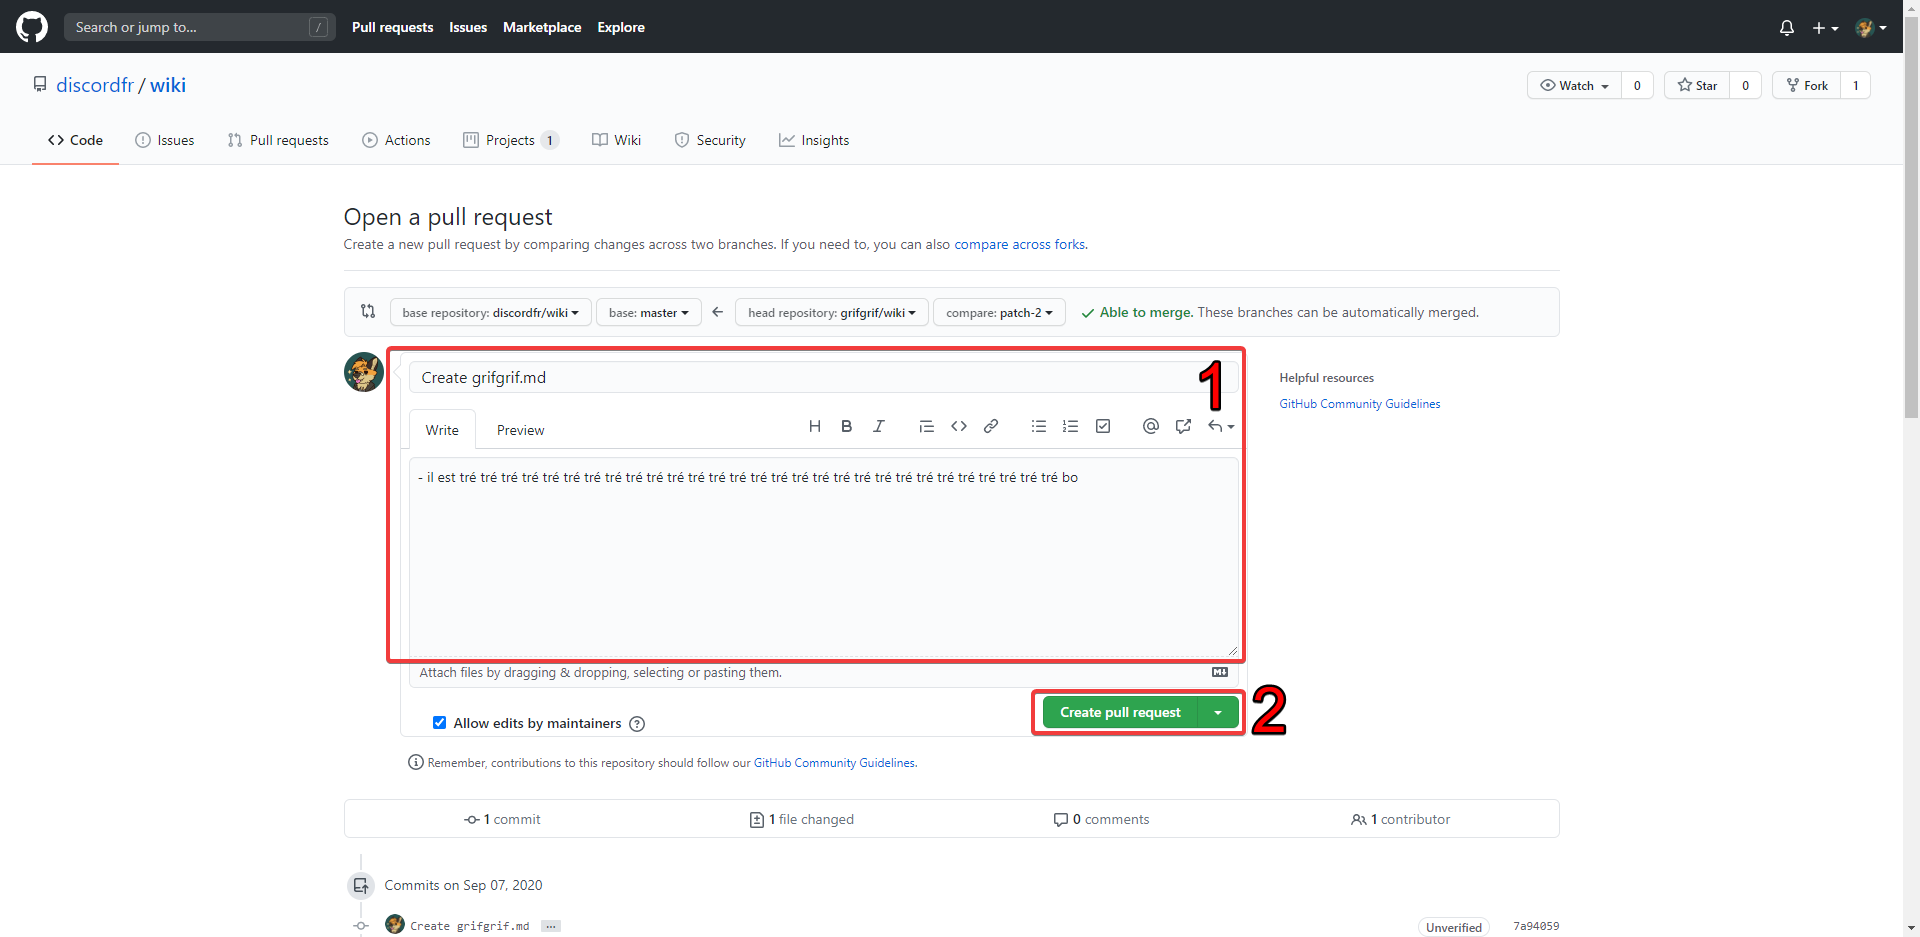Click into the pull request description textarea
1920x937 pixels.
pos(824,557)
